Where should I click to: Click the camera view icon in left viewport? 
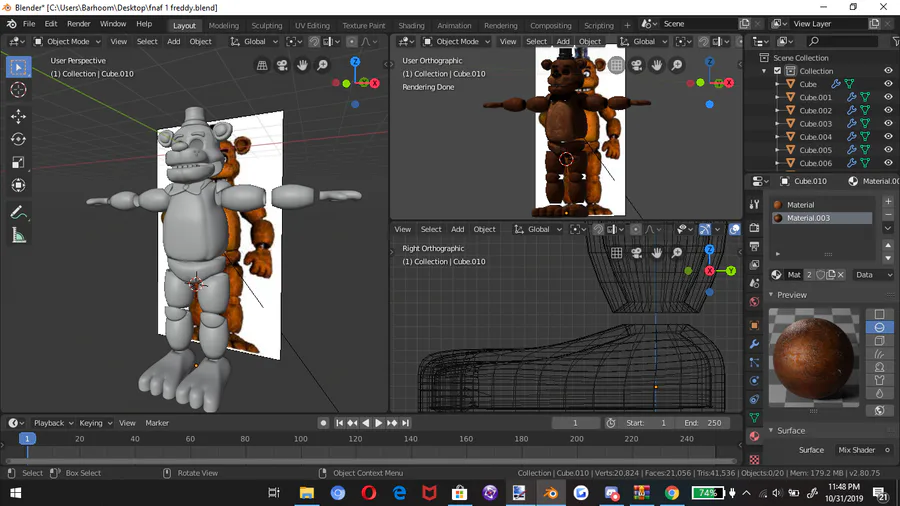[x=282, y=66]
